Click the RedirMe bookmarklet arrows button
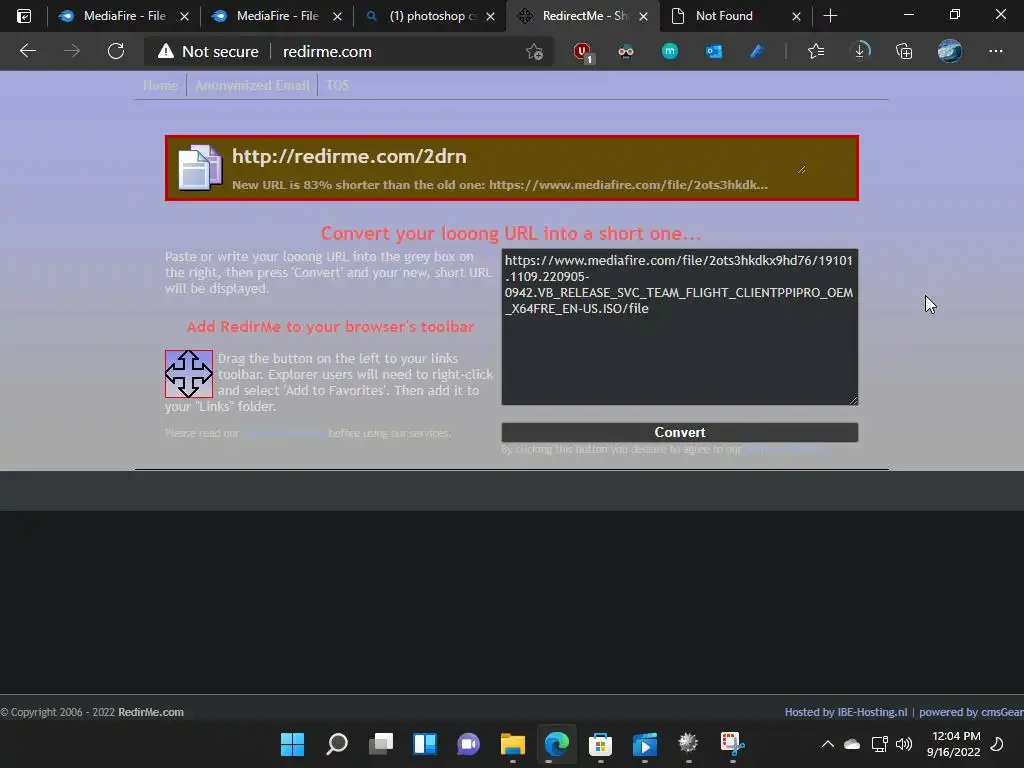 click(189, 374)
